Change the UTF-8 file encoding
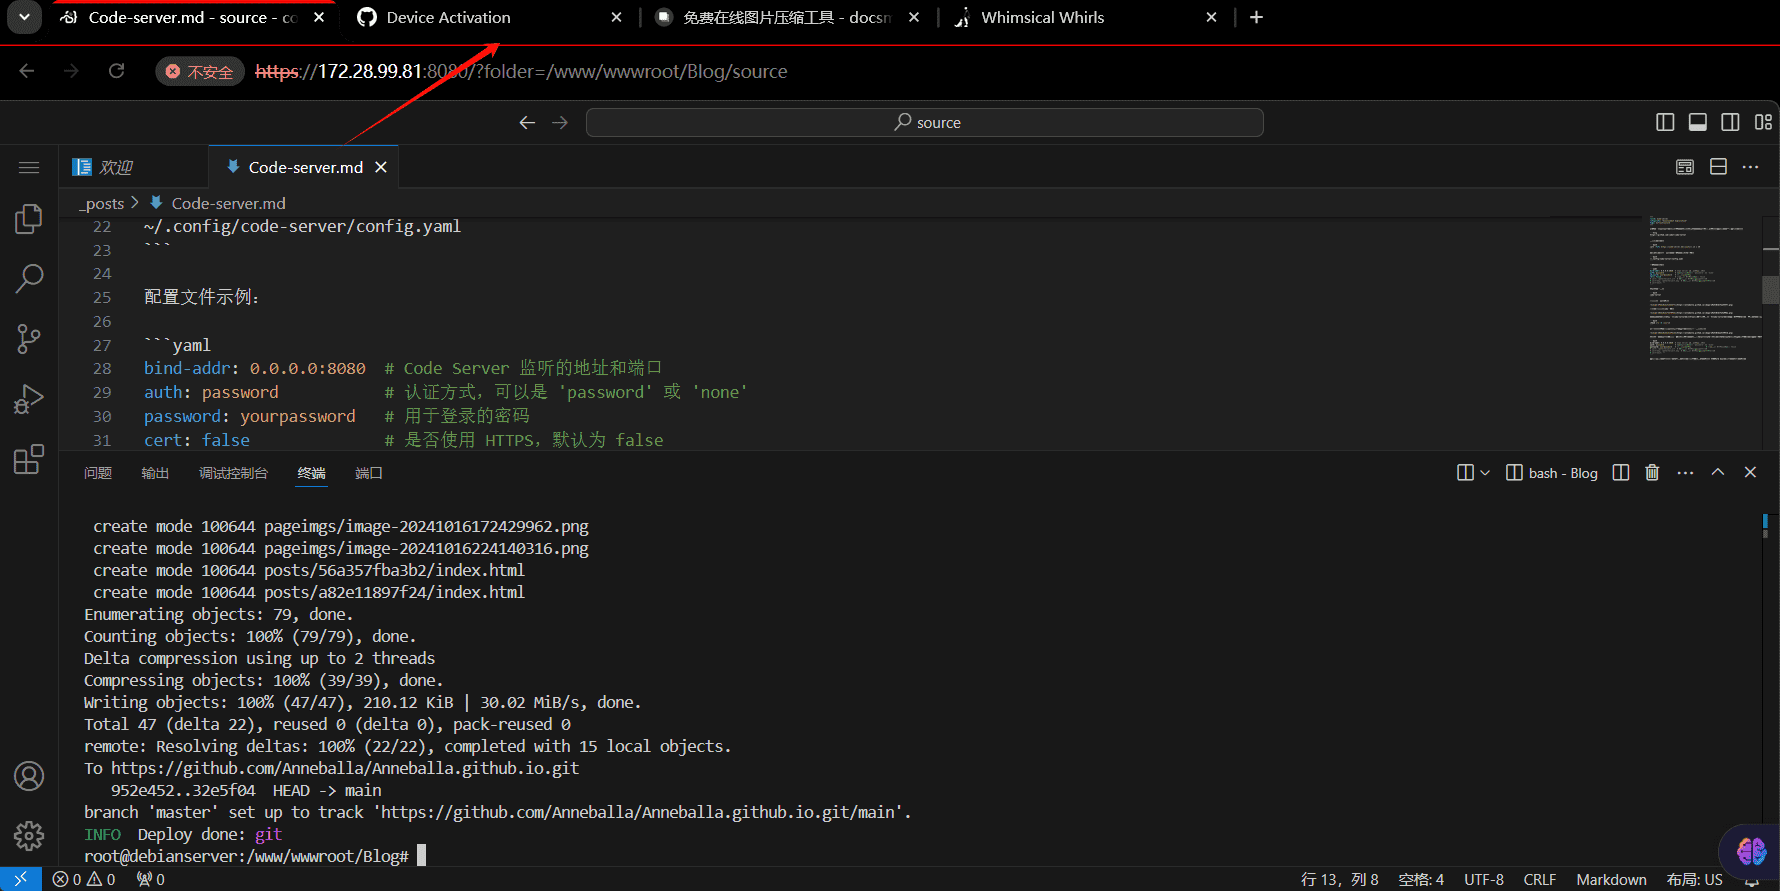Screen dimensions: 1780x891 (1484, 879)
